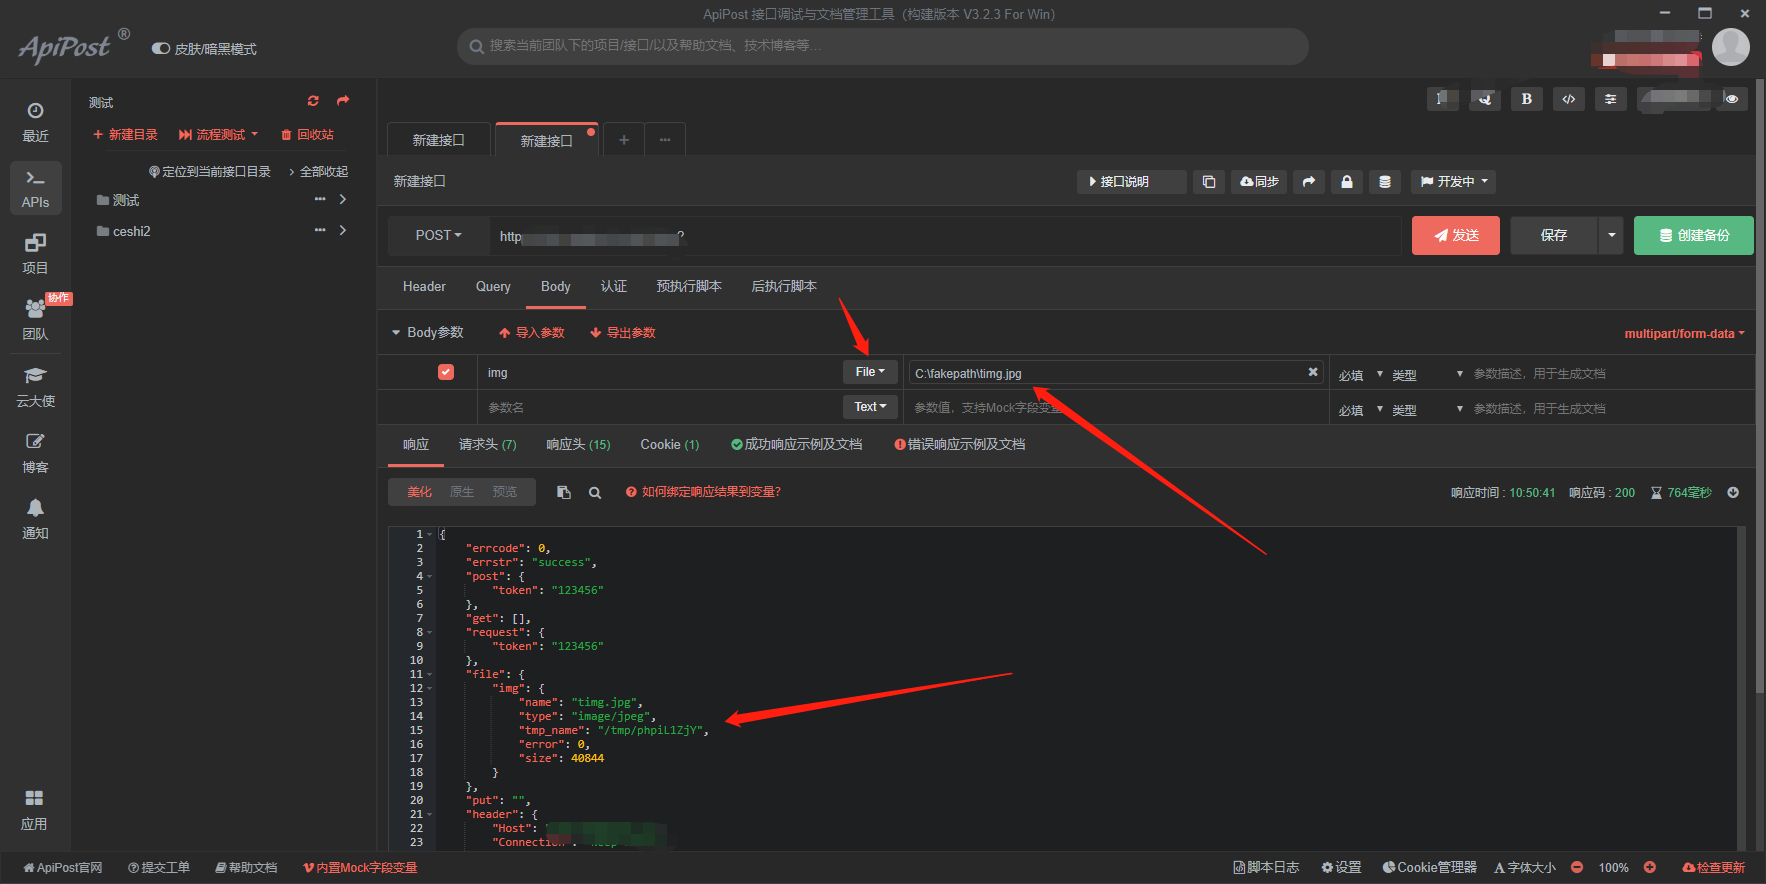The image size is (1766, 884).
Task: Switch to the Query tab
Action: [x=493, y=286]
